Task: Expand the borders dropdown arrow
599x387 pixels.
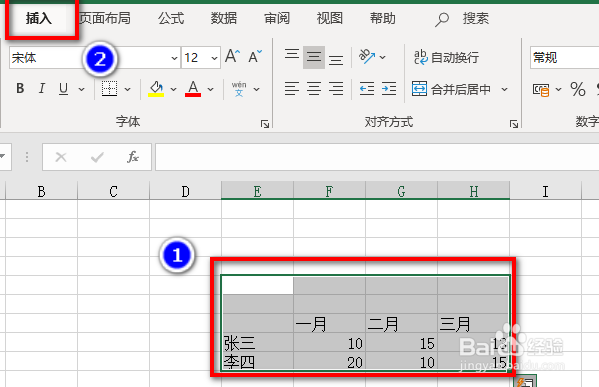Action: (128, 89)
